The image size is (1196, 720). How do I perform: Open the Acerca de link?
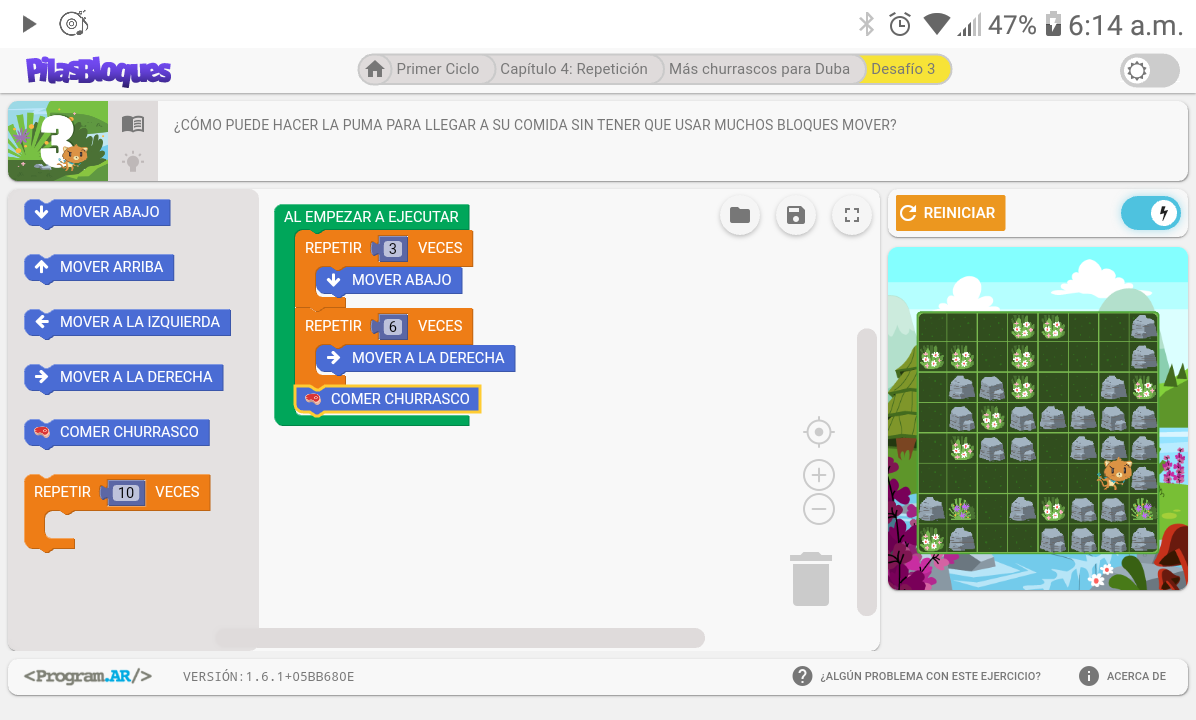tap(1123, 676)
